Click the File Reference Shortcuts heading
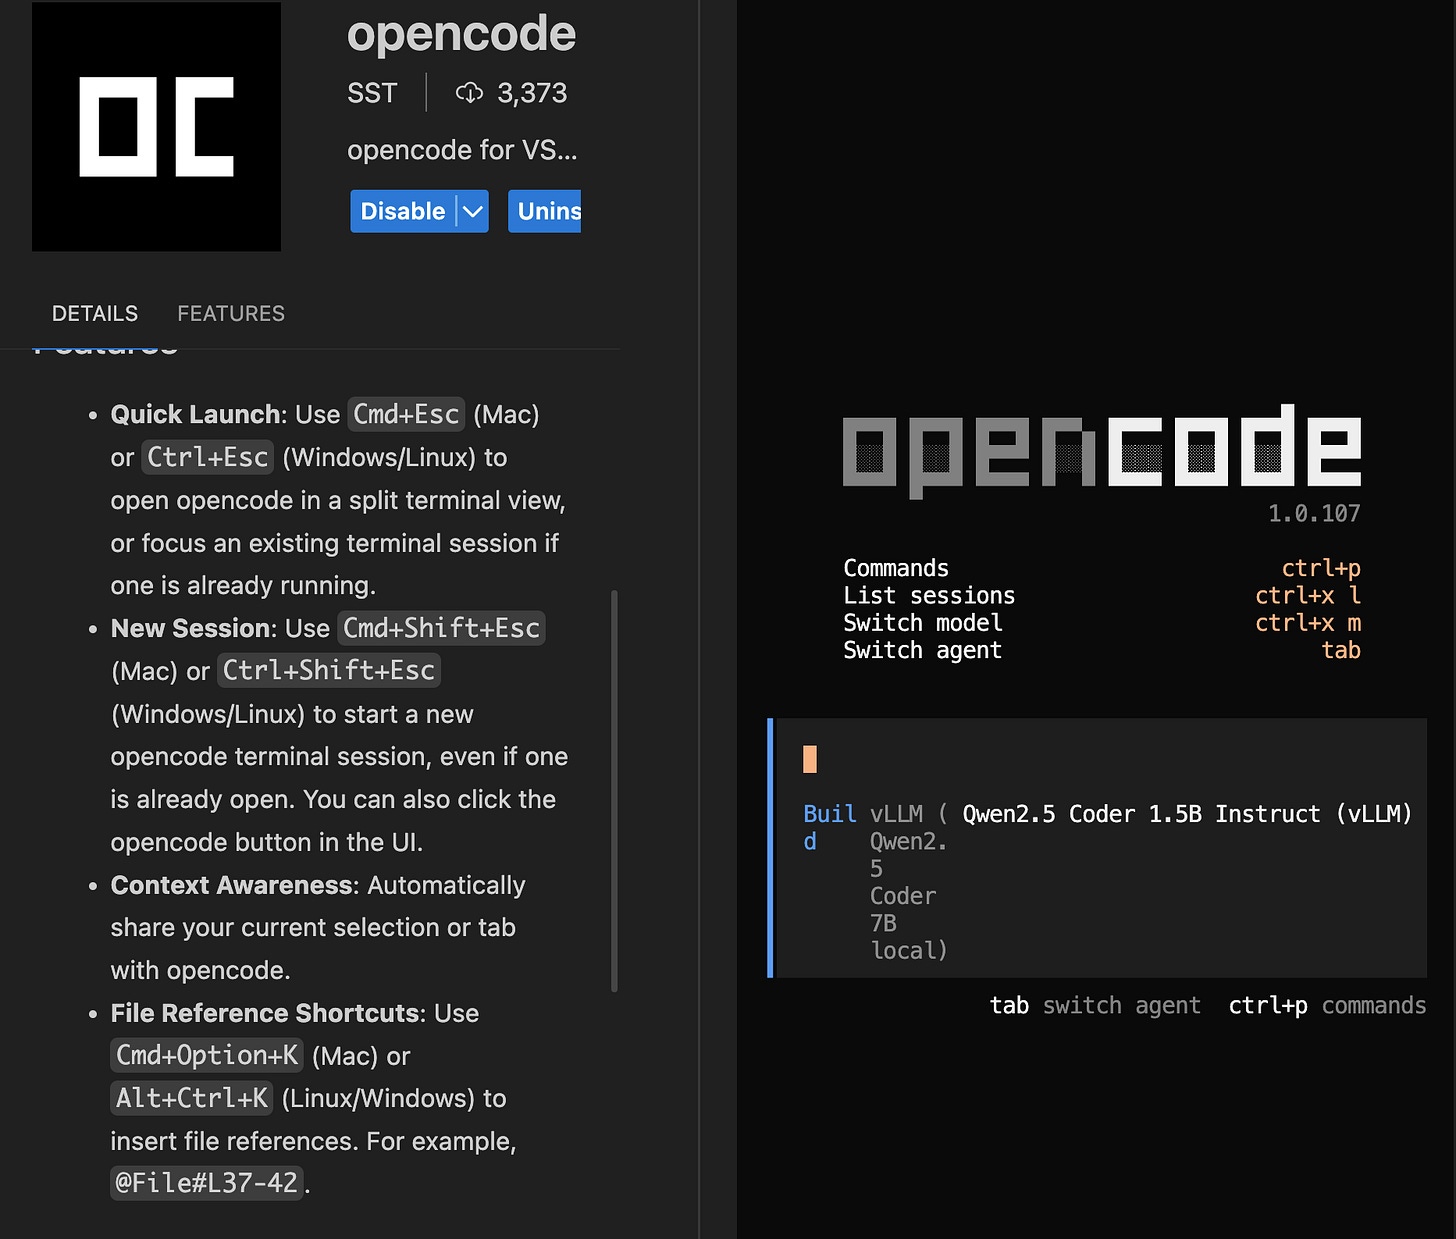Screen dimensions: 1456x1239 click(265, 1013)
